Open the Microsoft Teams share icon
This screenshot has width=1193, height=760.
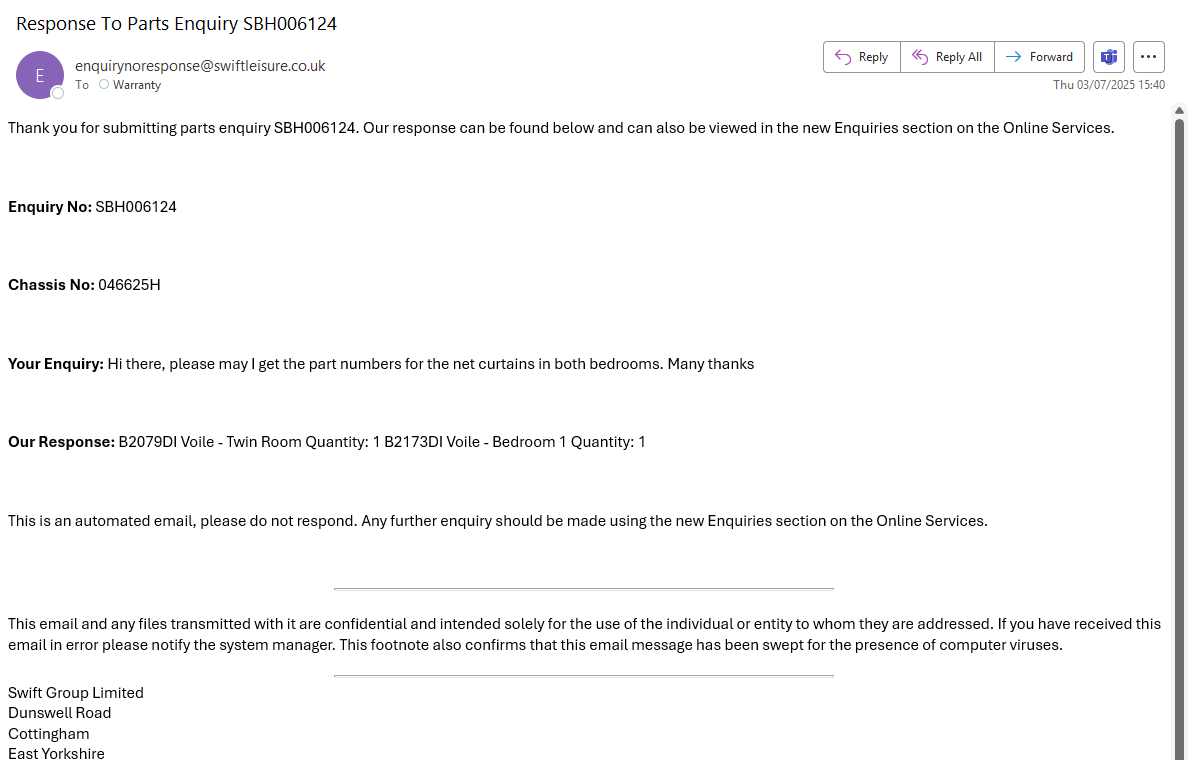(x=1109, y=57)
